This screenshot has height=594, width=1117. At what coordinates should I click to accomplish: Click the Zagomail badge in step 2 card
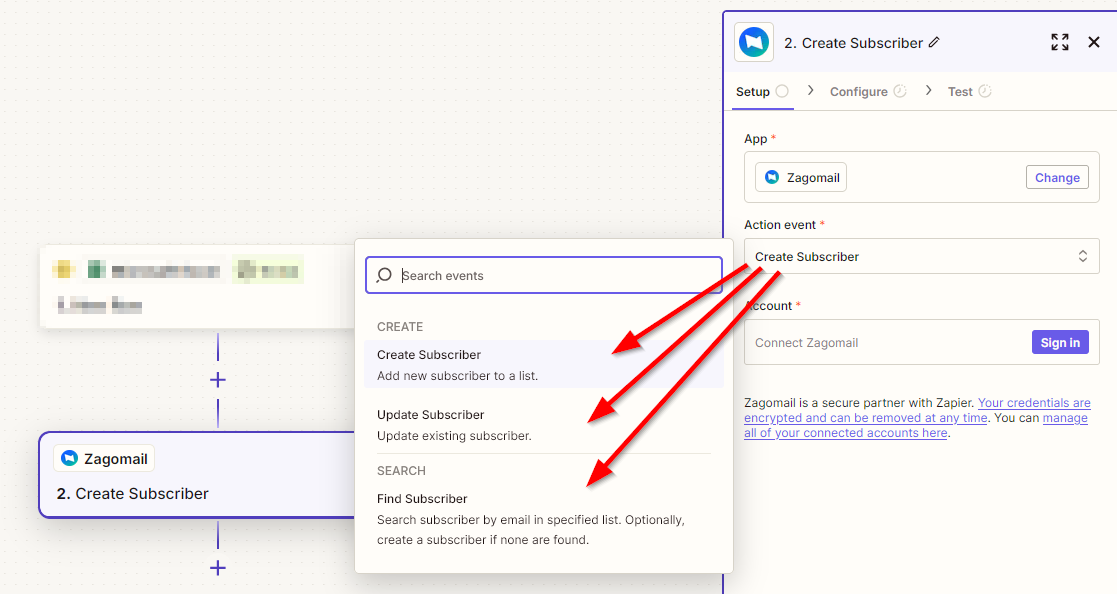(104, 459)
